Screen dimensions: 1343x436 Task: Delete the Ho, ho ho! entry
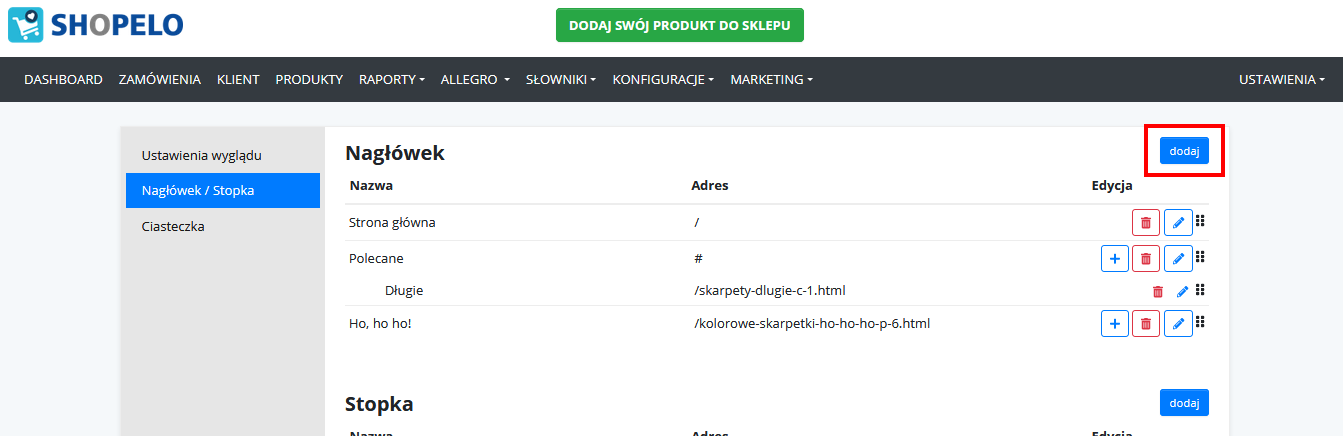tap(1146, 323)
